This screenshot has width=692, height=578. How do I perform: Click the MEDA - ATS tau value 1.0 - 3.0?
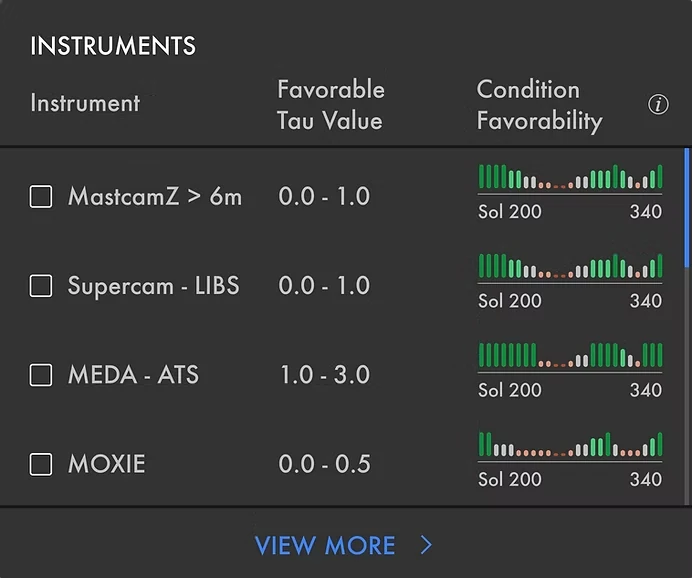[325, 375]
